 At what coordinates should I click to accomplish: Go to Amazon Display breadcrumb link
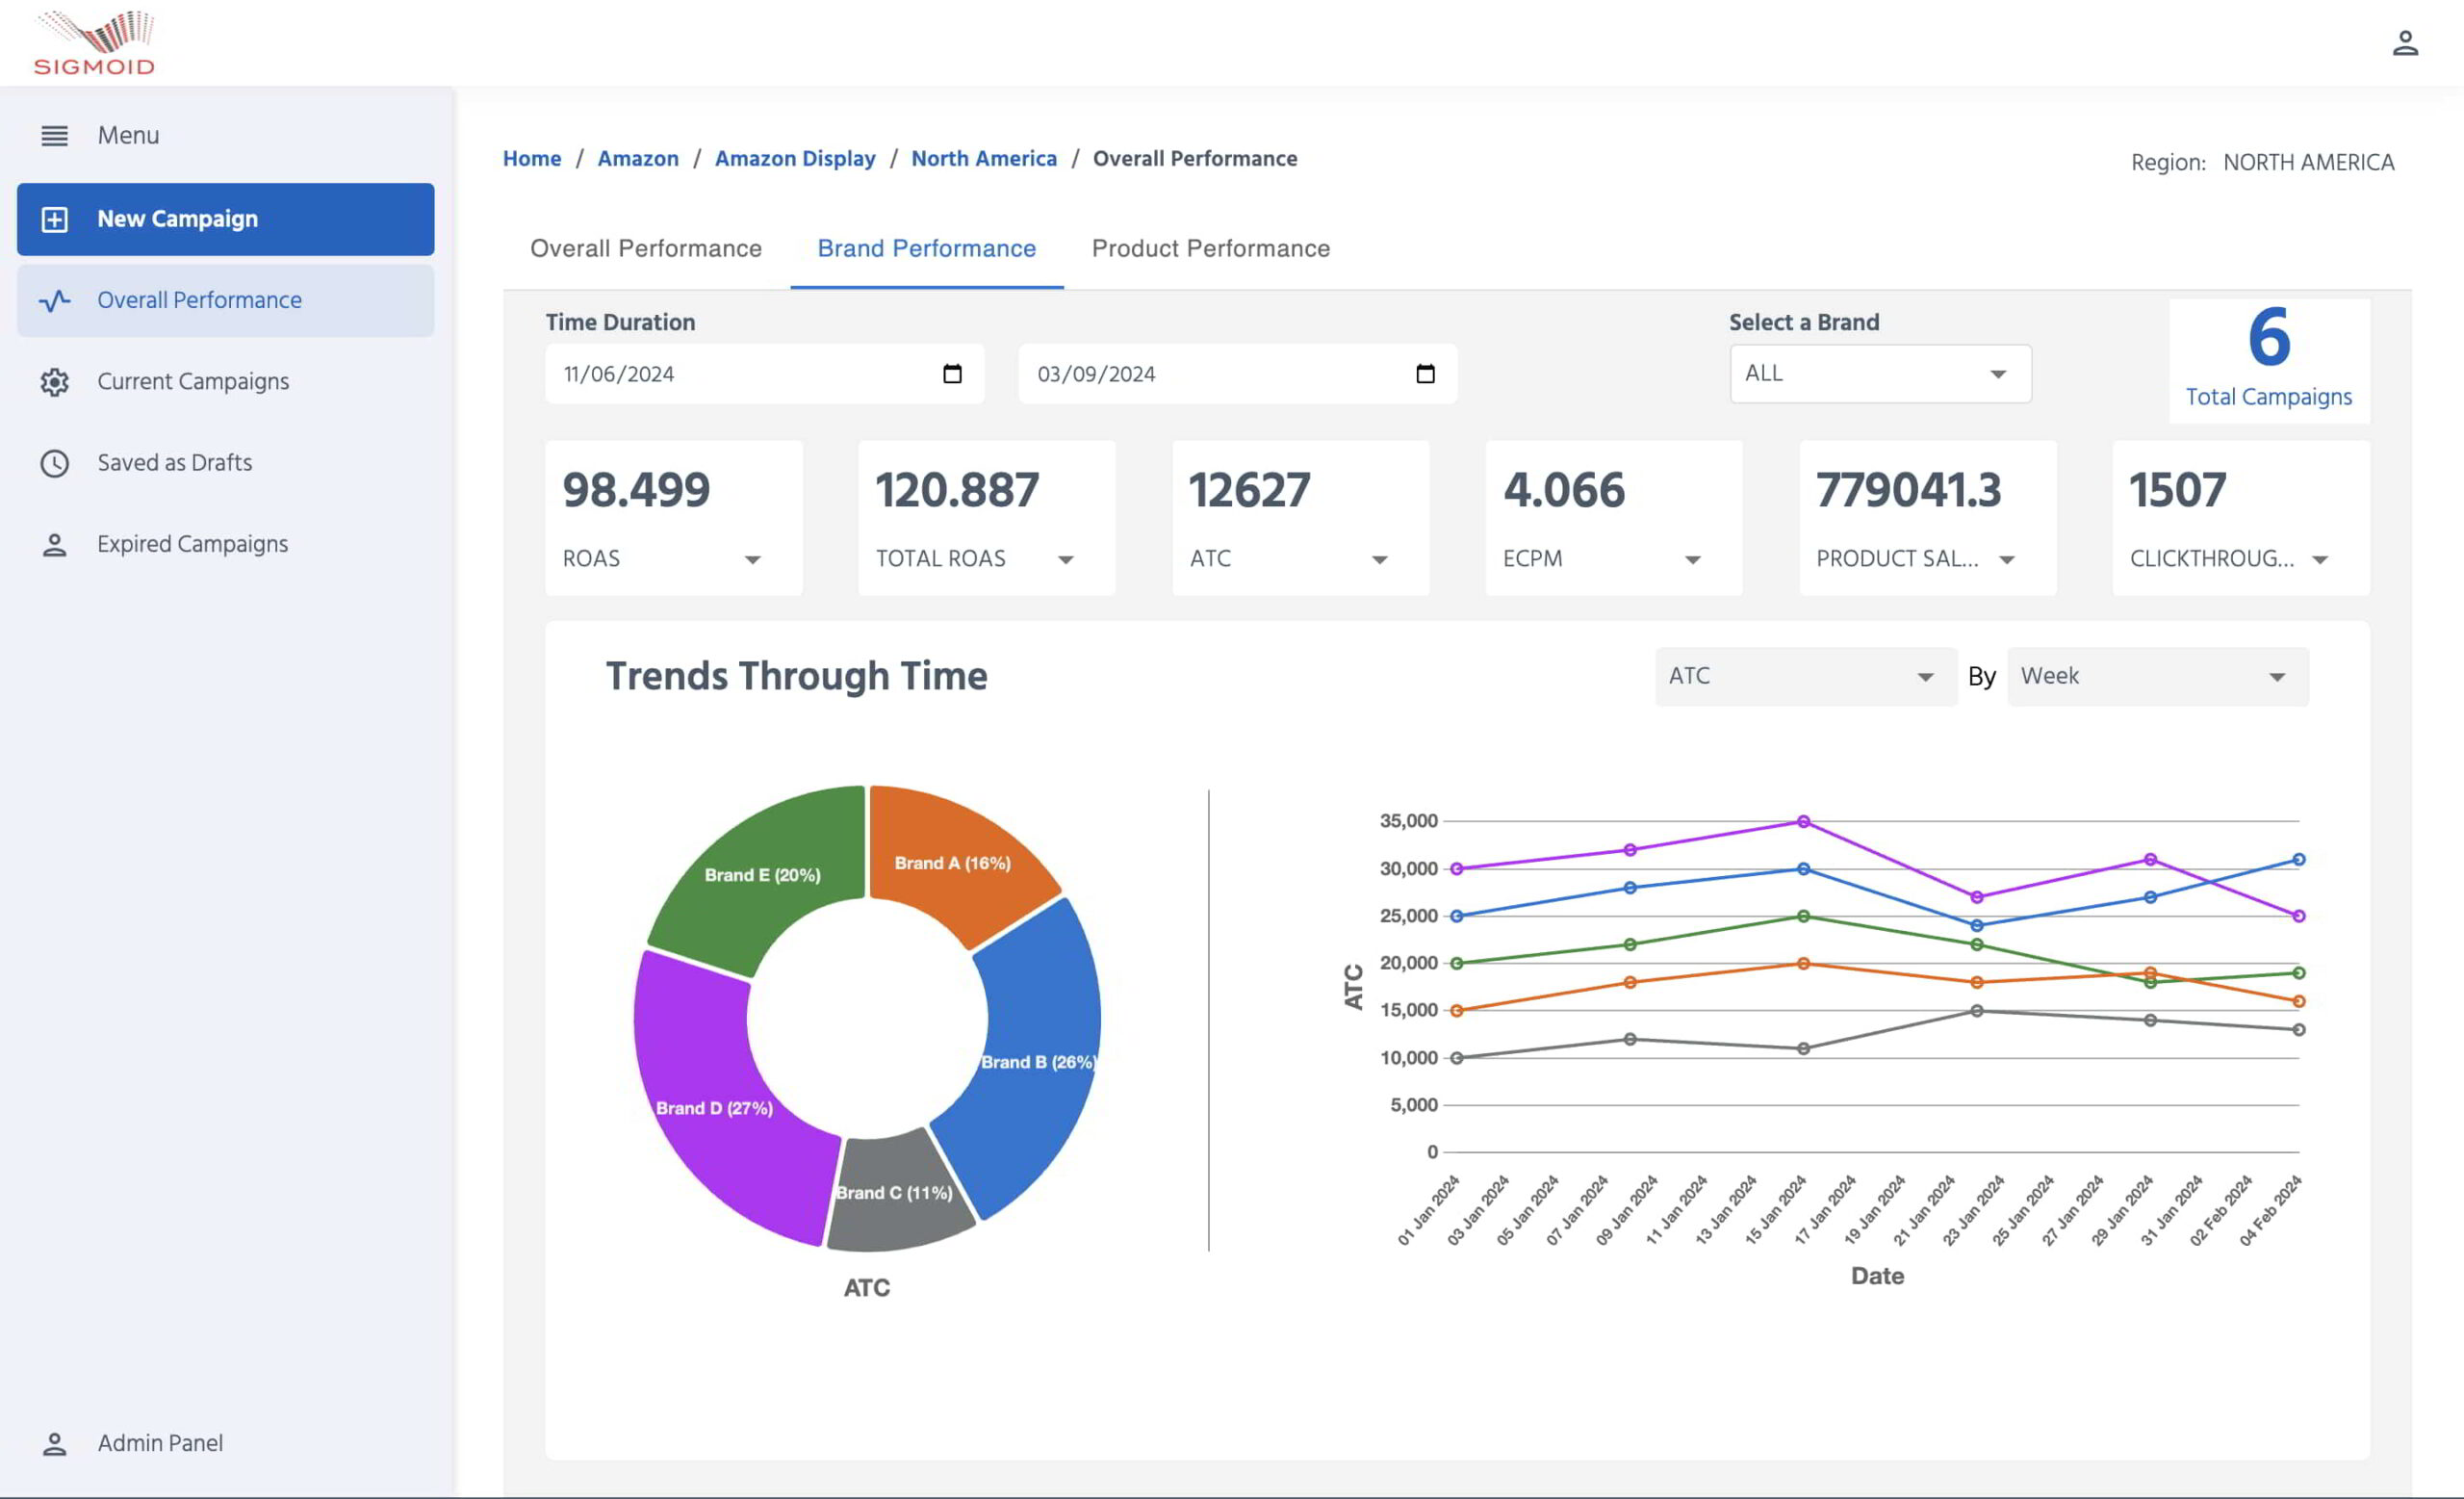click(794, 159)
